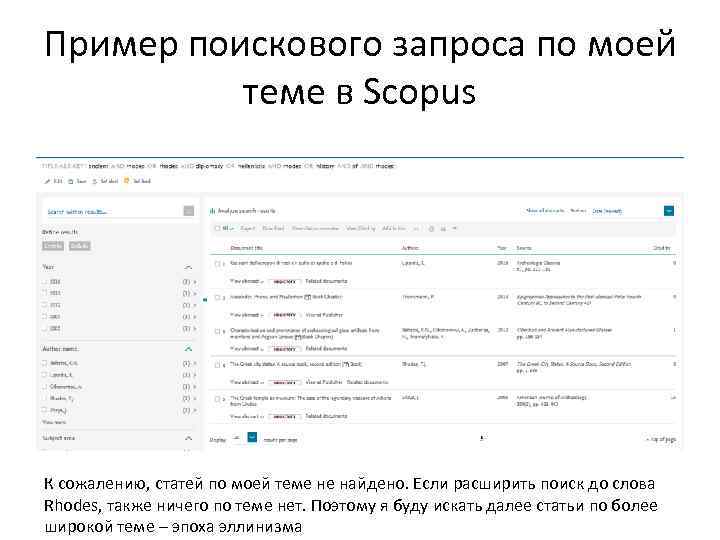Image resolution: width=720 pixels, height=540 pixels.
Task: Click Show all abstracts link
Action: [545, 211]
